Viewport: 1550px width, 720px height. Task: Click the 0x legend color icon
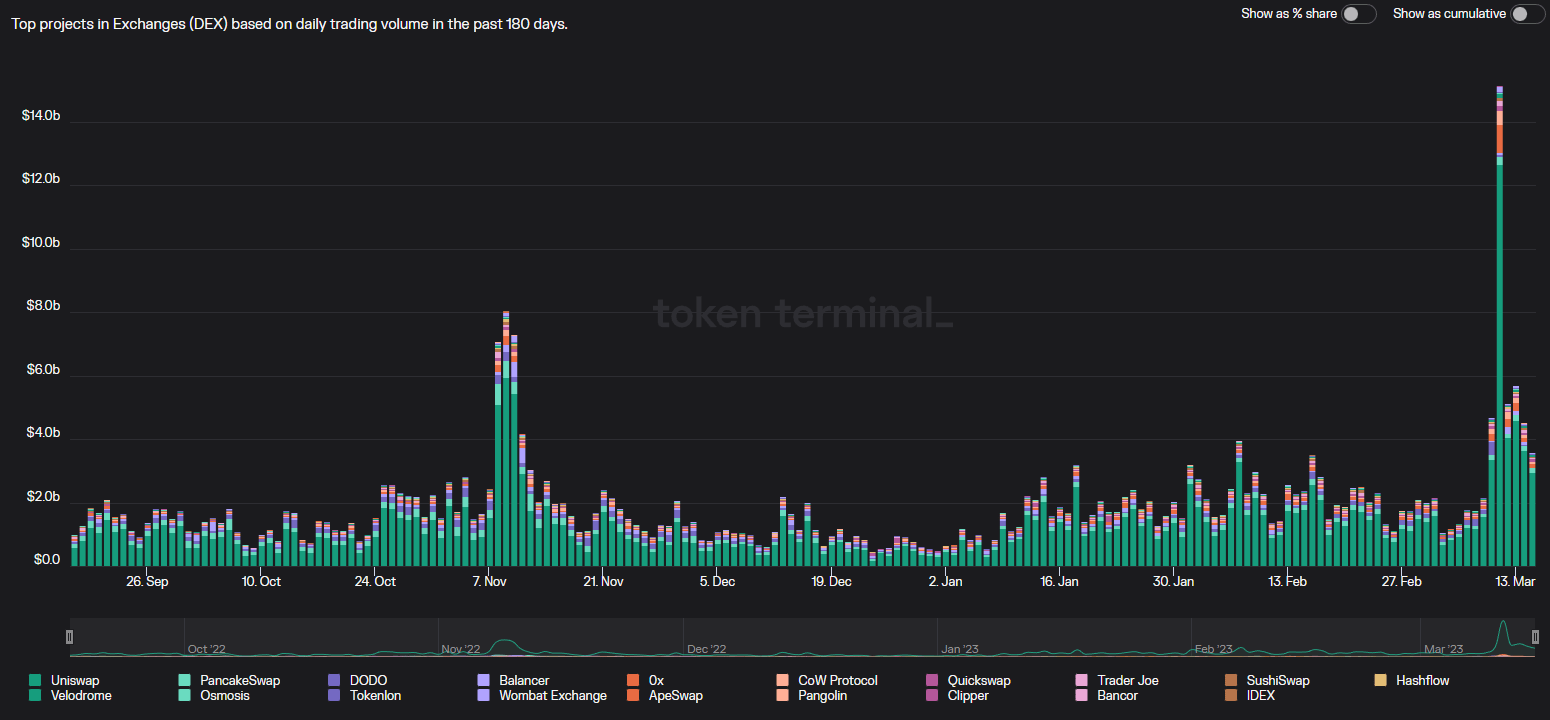tap(633, 681)
